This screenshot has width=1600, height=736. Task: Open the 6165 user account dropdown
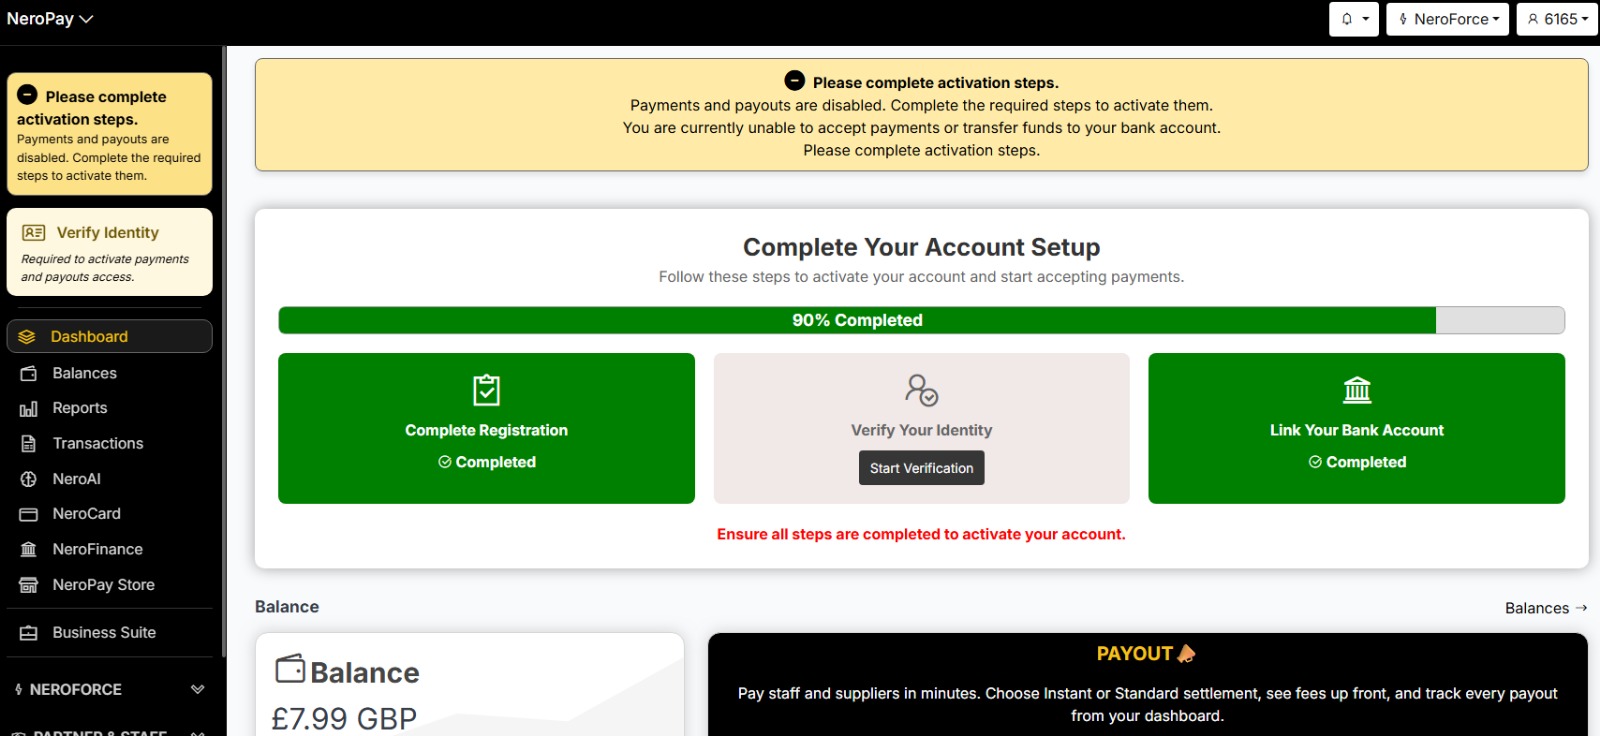tap(1556, 19)
